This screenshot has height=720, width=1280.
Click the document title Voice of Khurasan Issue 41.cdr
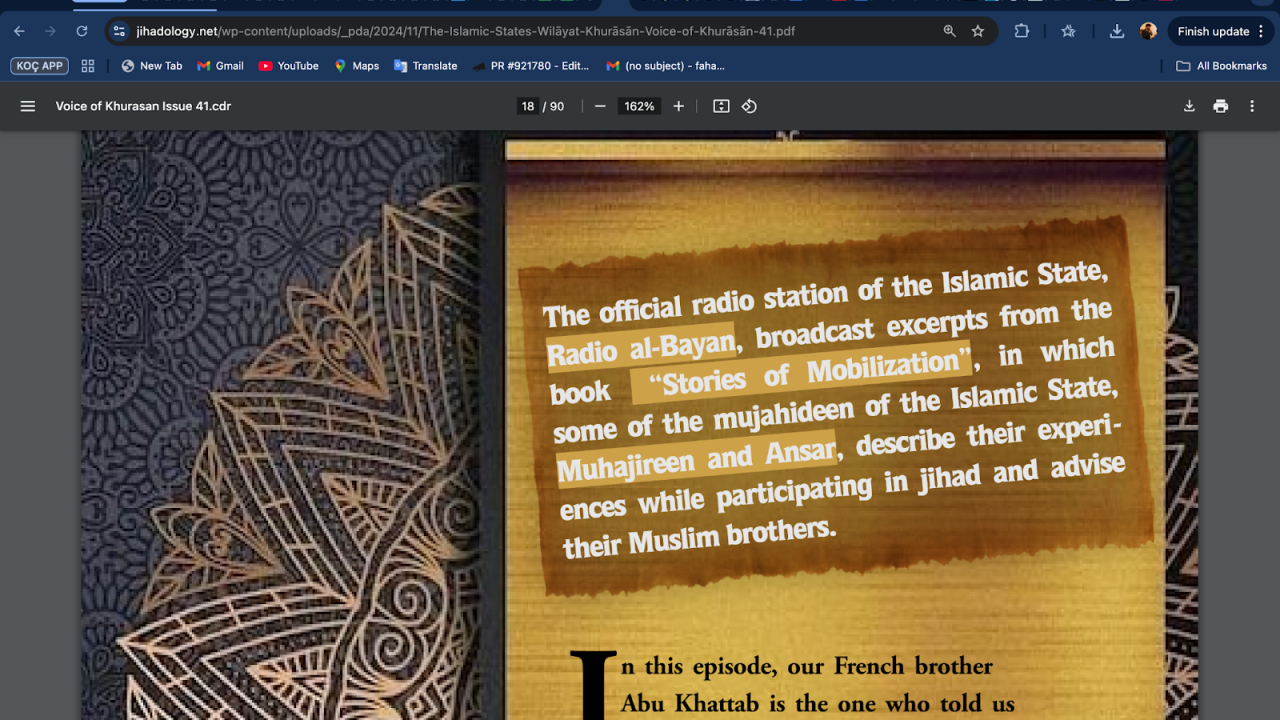[x=143, y=106]
